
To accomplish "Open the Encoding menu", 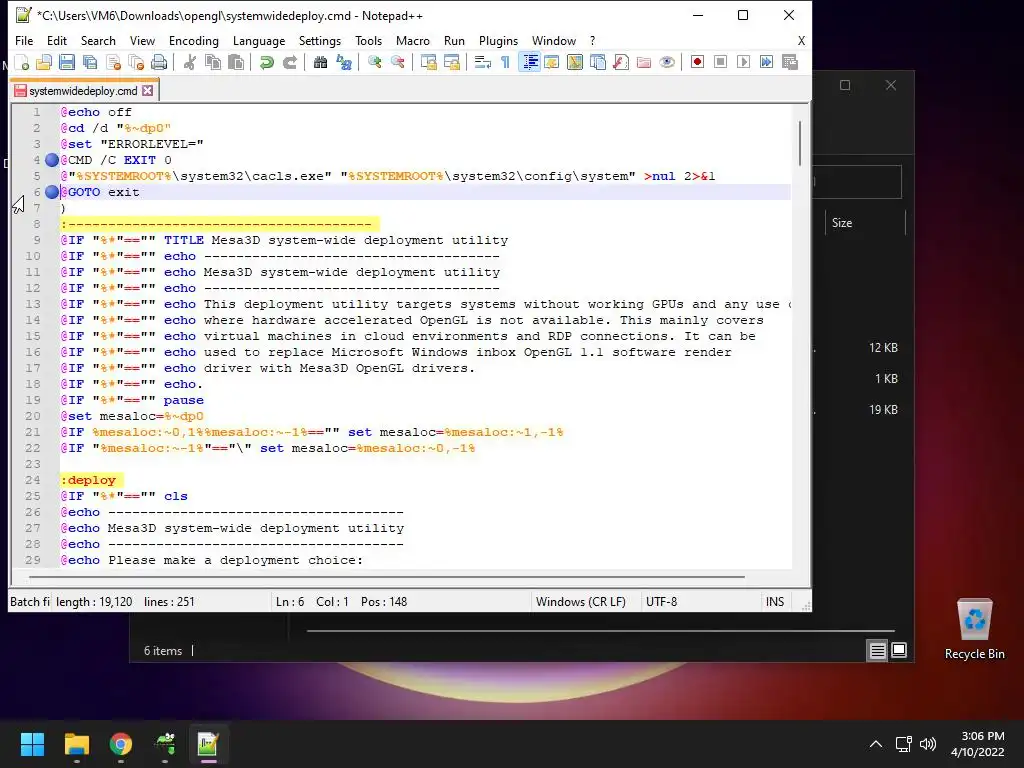I will [194, 40].
